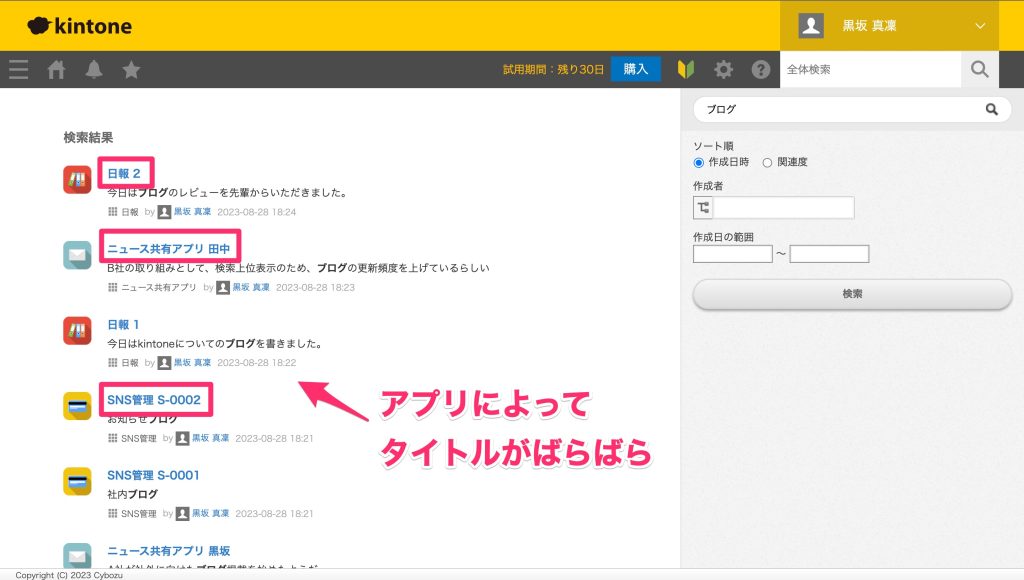Open the ニュース共有アプリ 黒坂 search result
1024x580 pixels.
(x=168, y=551)
